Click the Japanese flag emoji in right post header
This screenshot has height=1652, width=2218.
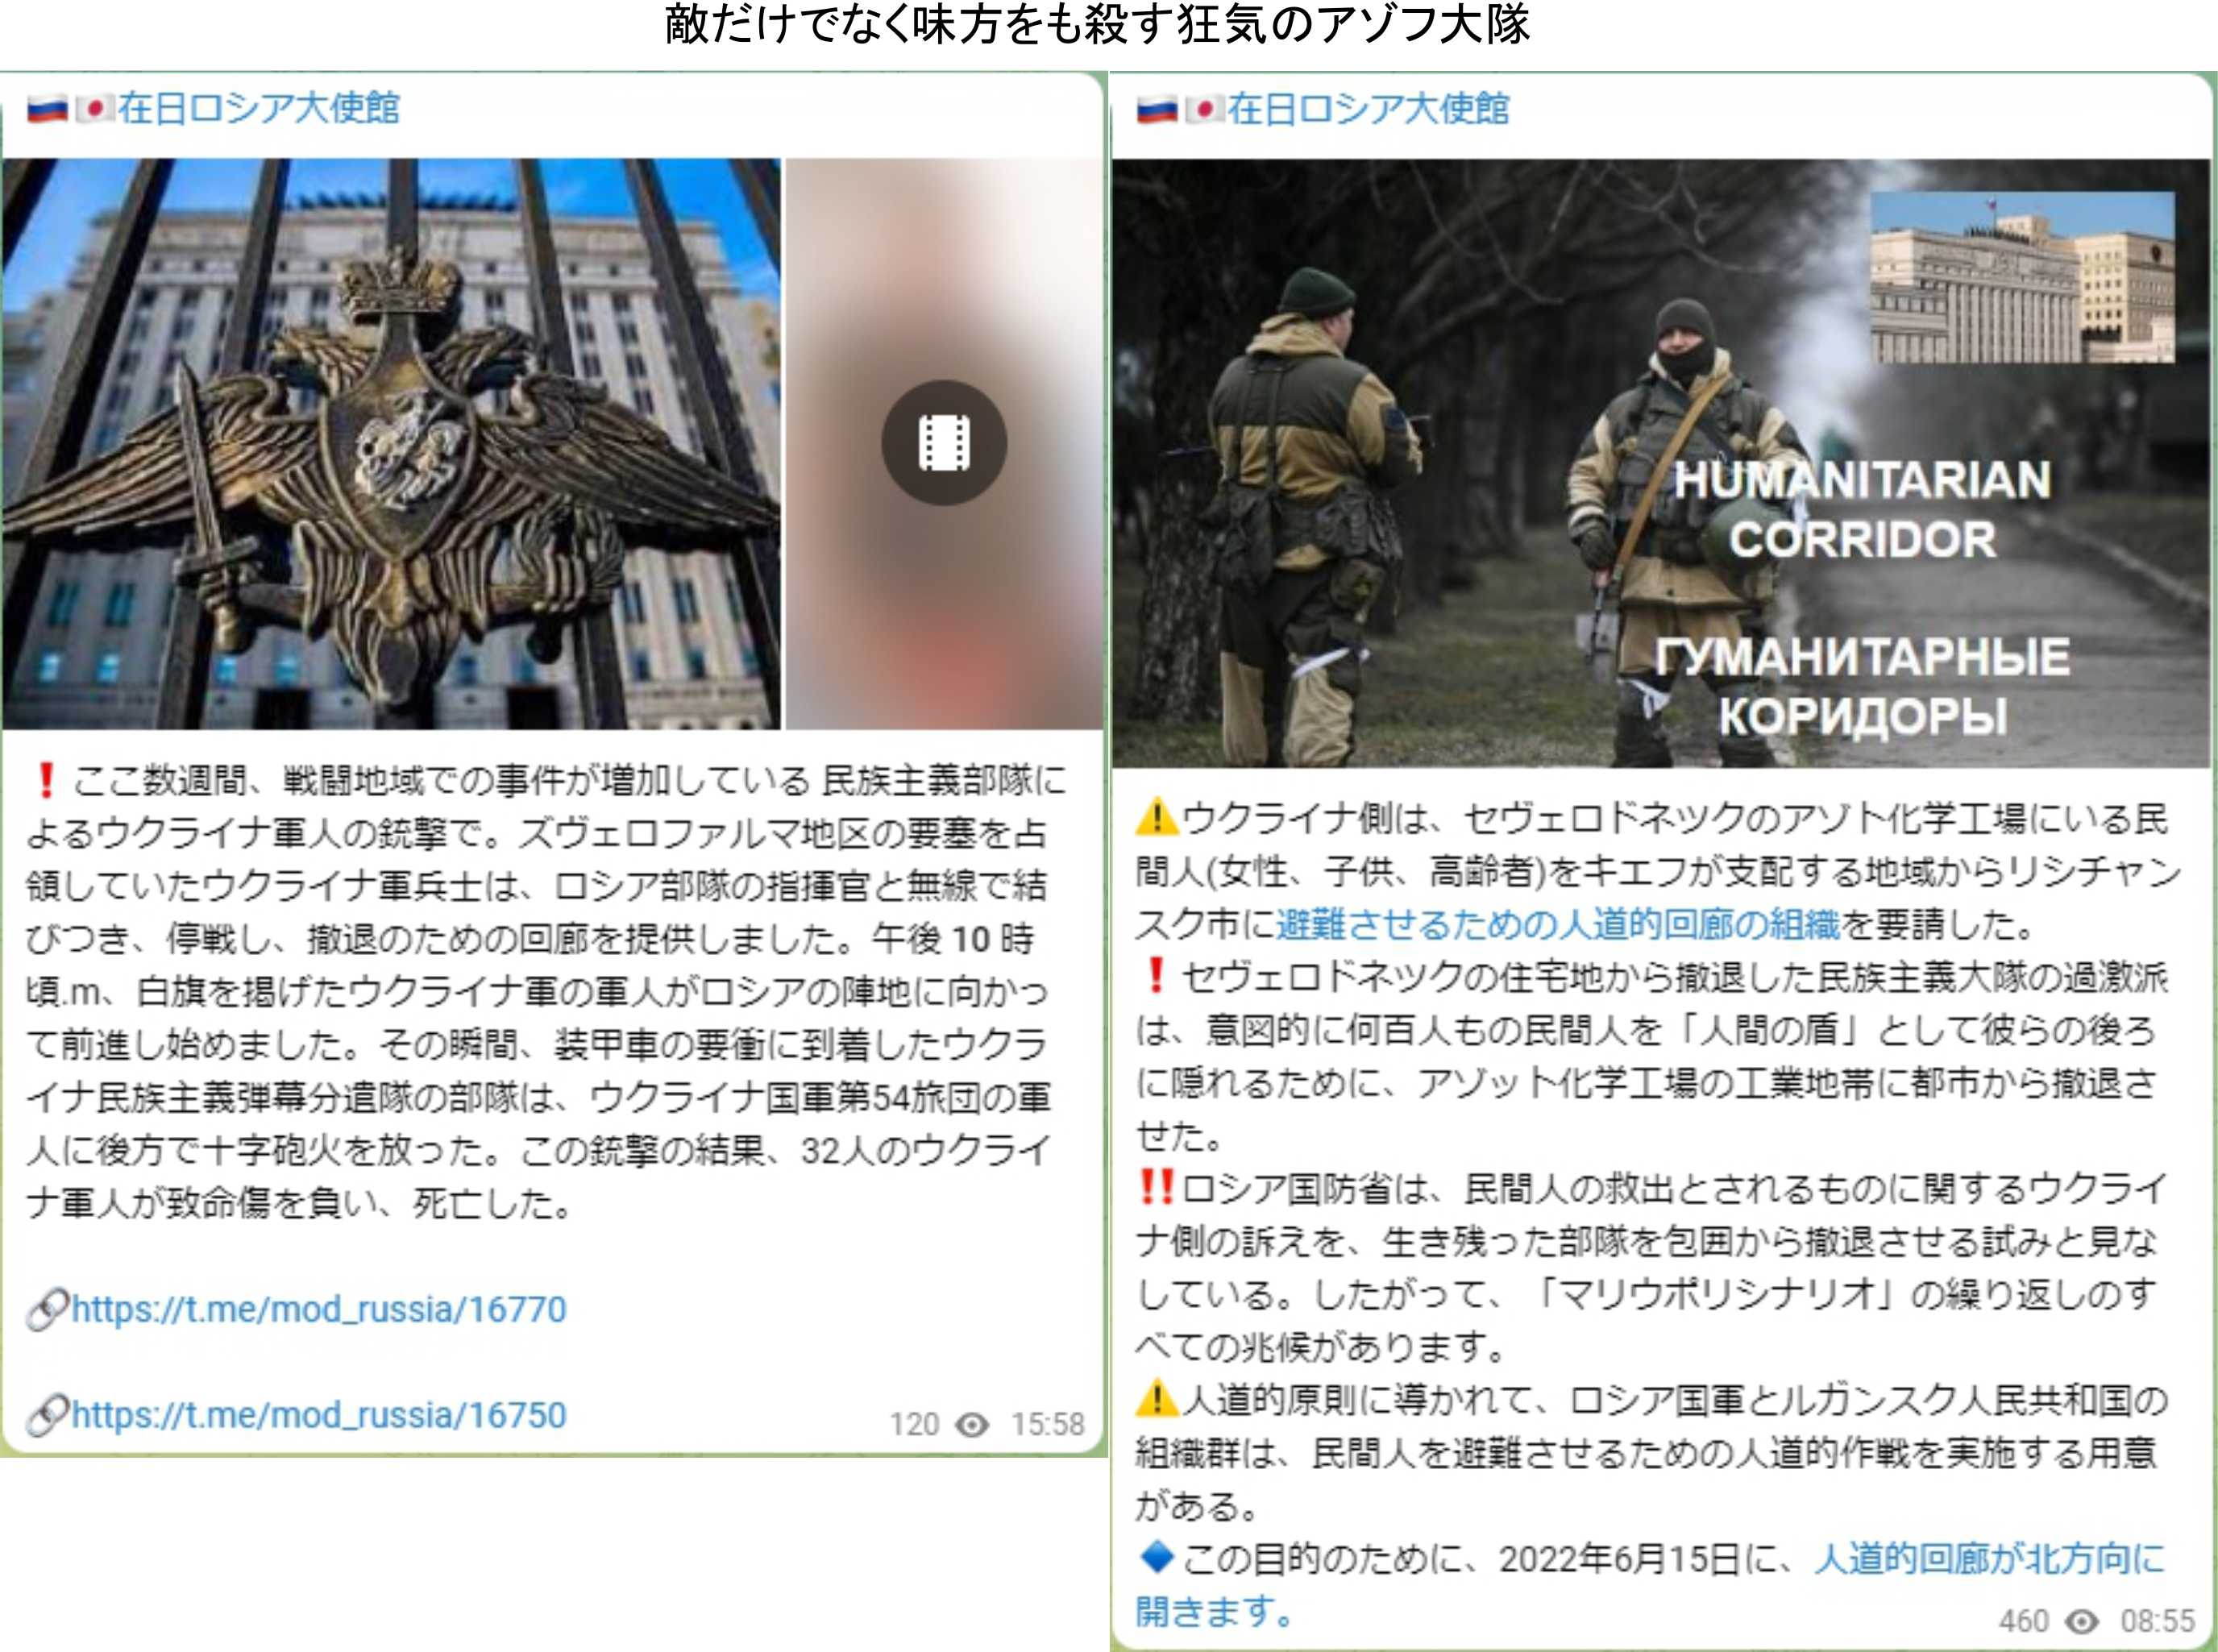[1204, 109]
